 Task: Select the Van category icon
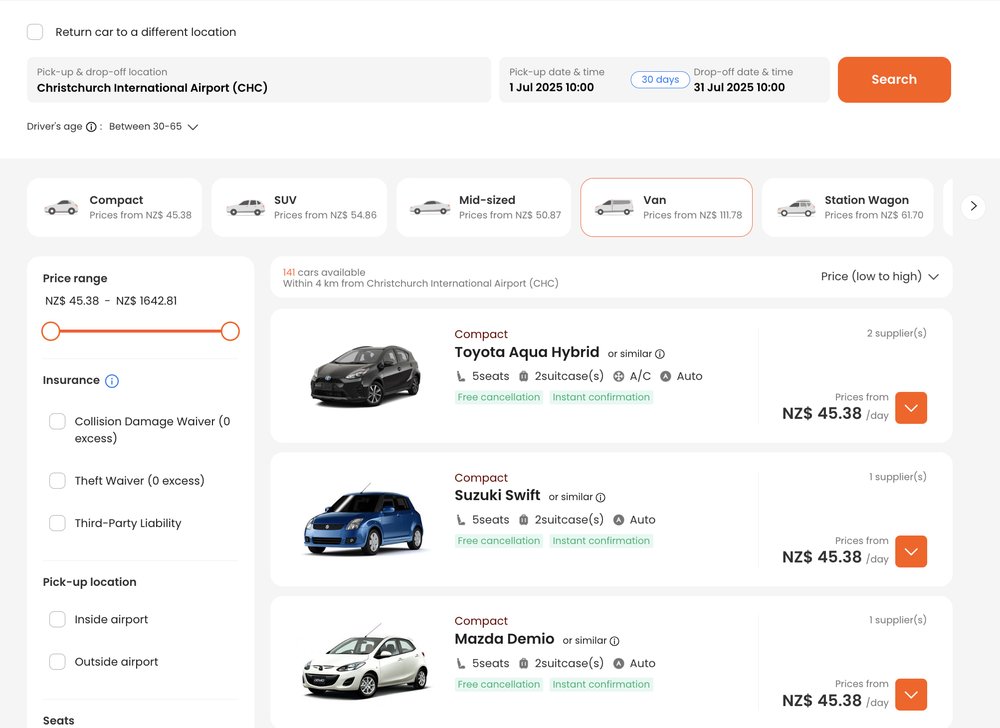point(613,207)
